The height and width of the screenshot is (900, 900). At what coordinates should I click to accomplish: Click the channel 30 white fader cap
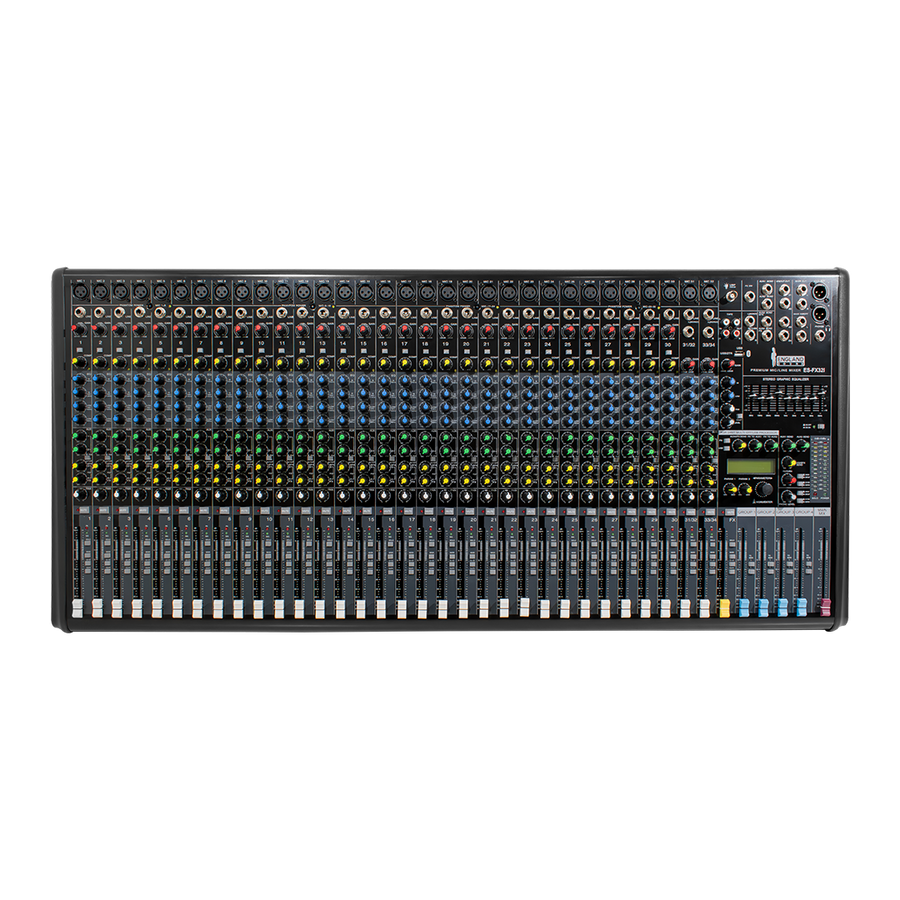(665, 608)
